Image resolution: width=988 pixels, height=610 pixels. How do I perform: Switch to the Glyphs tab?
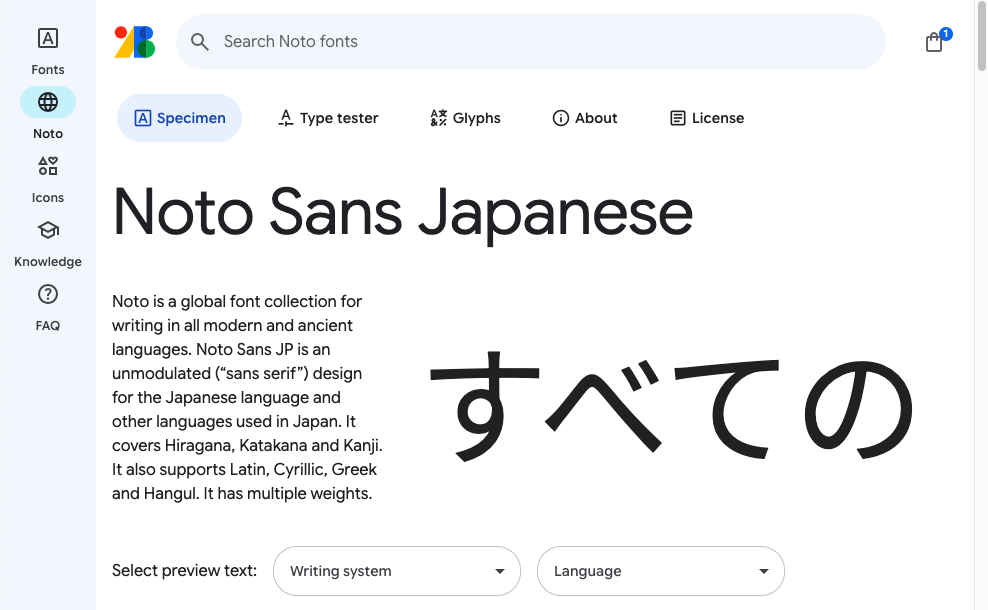pos(465,118)
